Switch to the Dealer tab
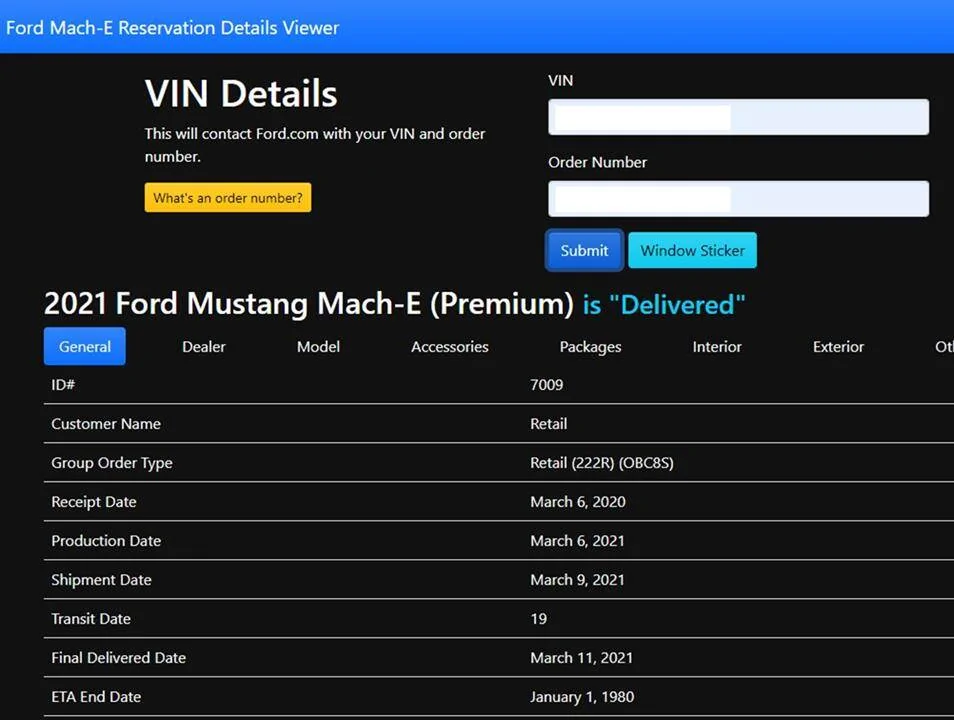This screenshot has height=720, width=954. pos(204,346)
